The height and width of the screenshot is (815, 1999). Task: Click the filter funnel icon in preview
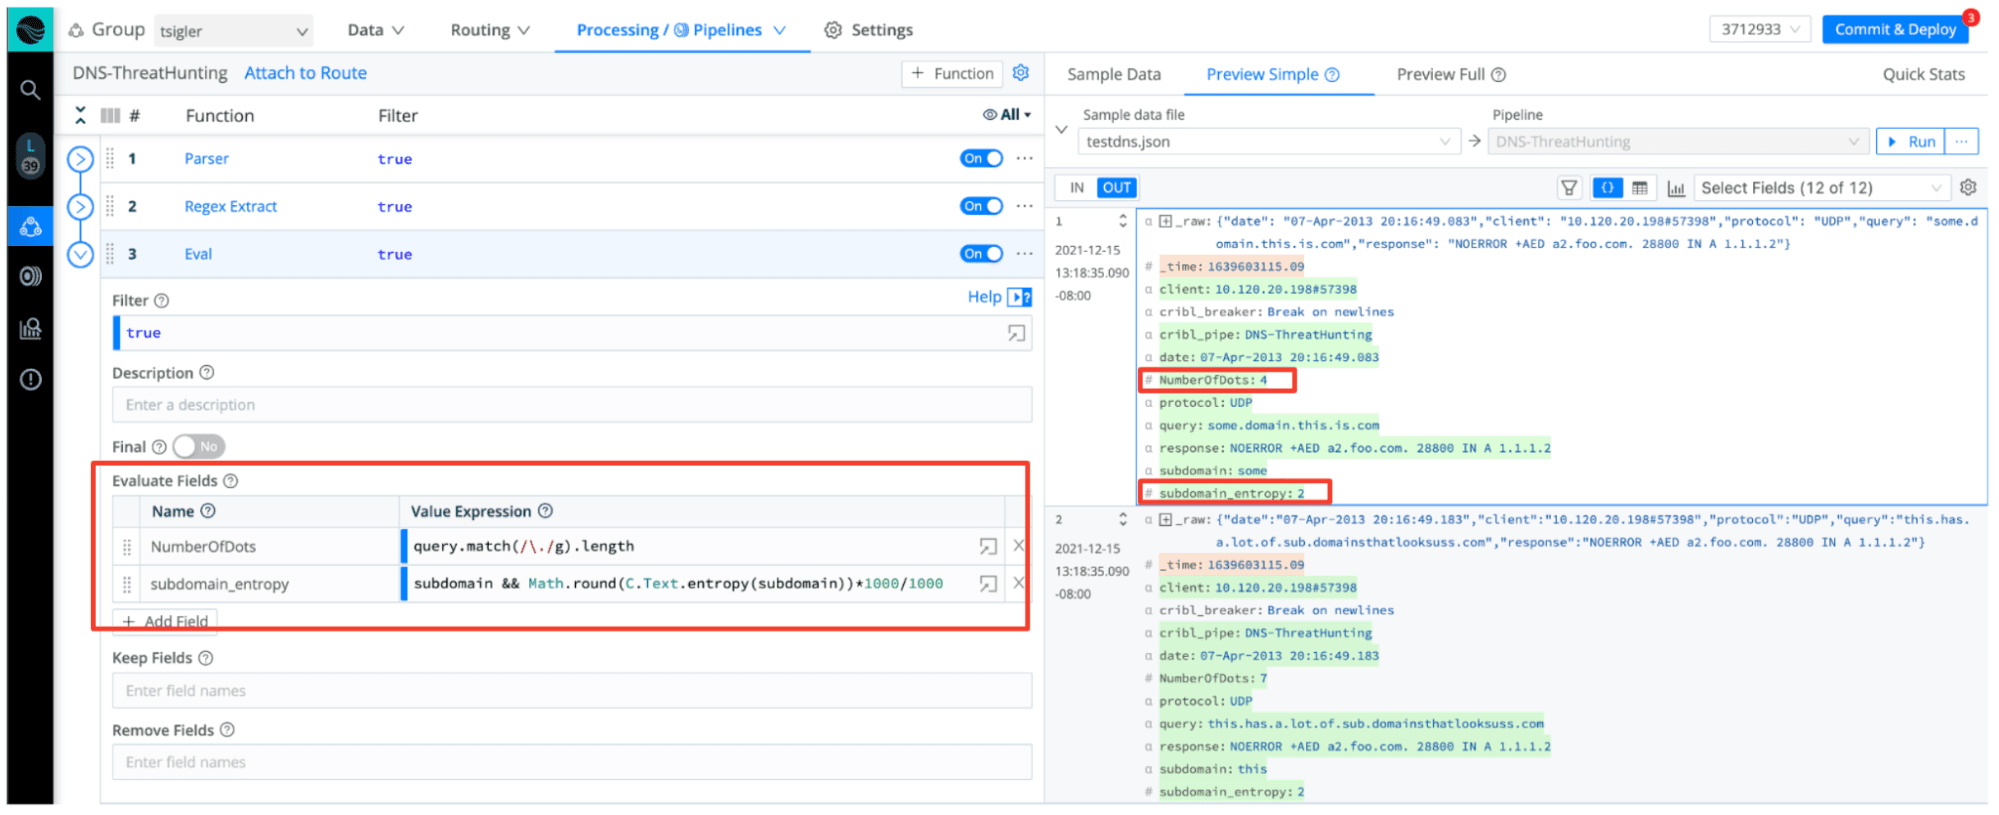(x=1569, y=188)
